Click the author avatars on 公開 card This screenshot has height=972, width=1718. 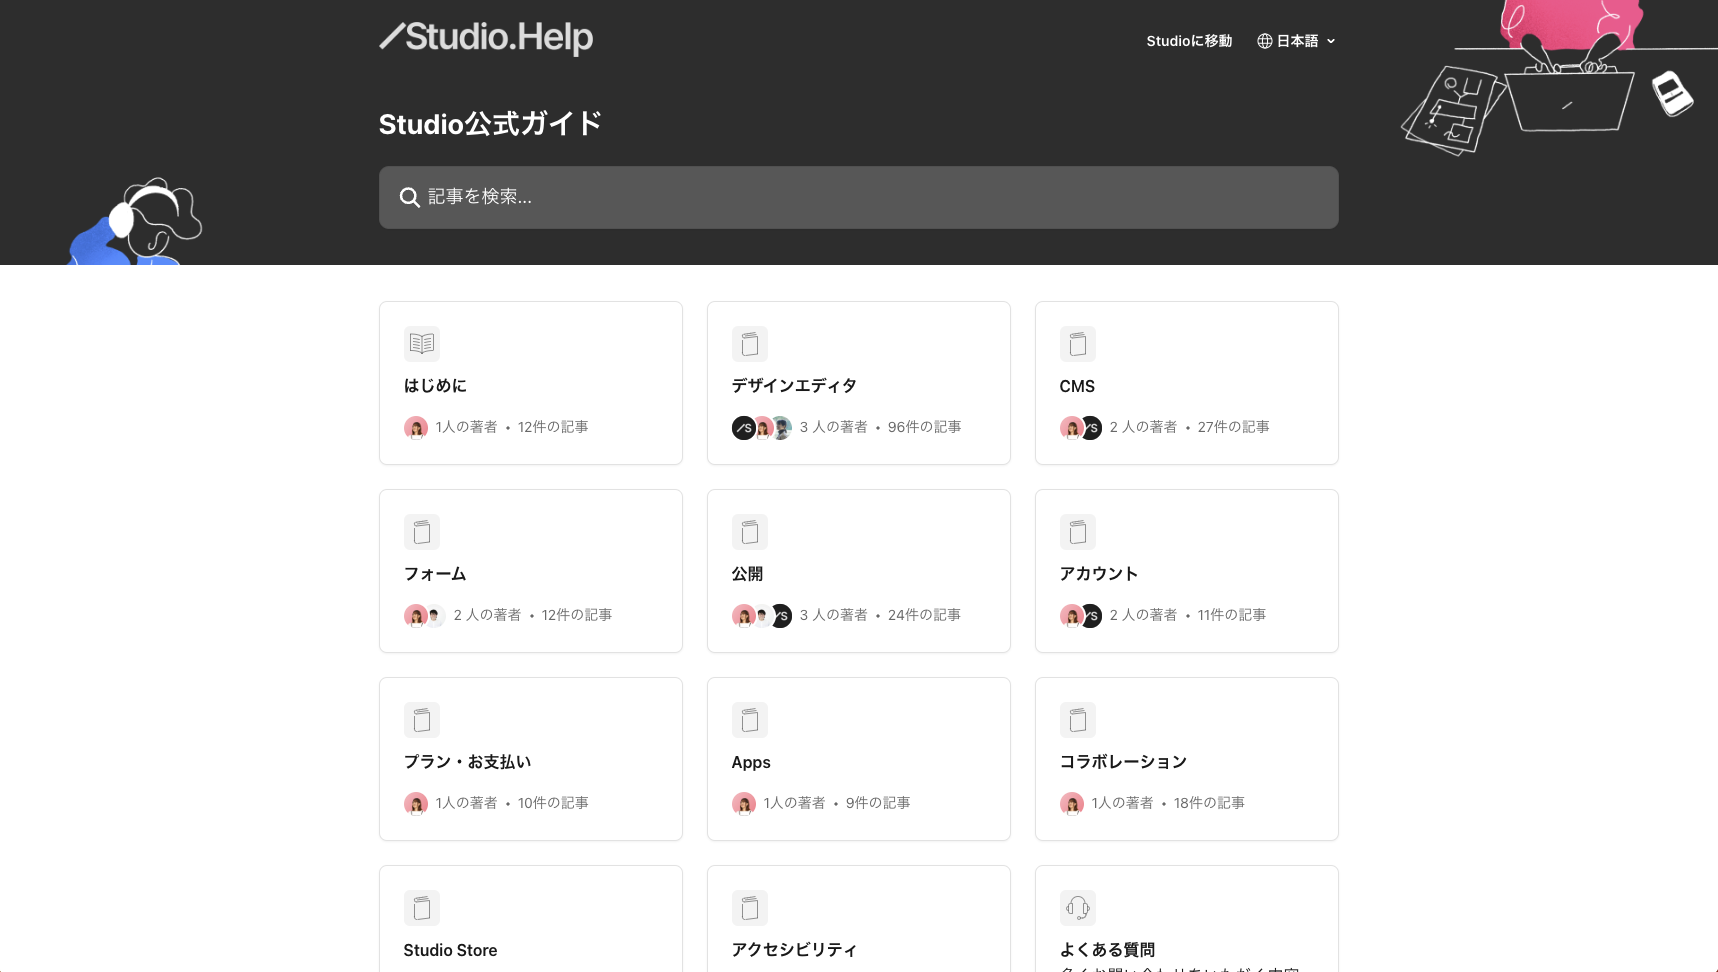coord(762,616)
